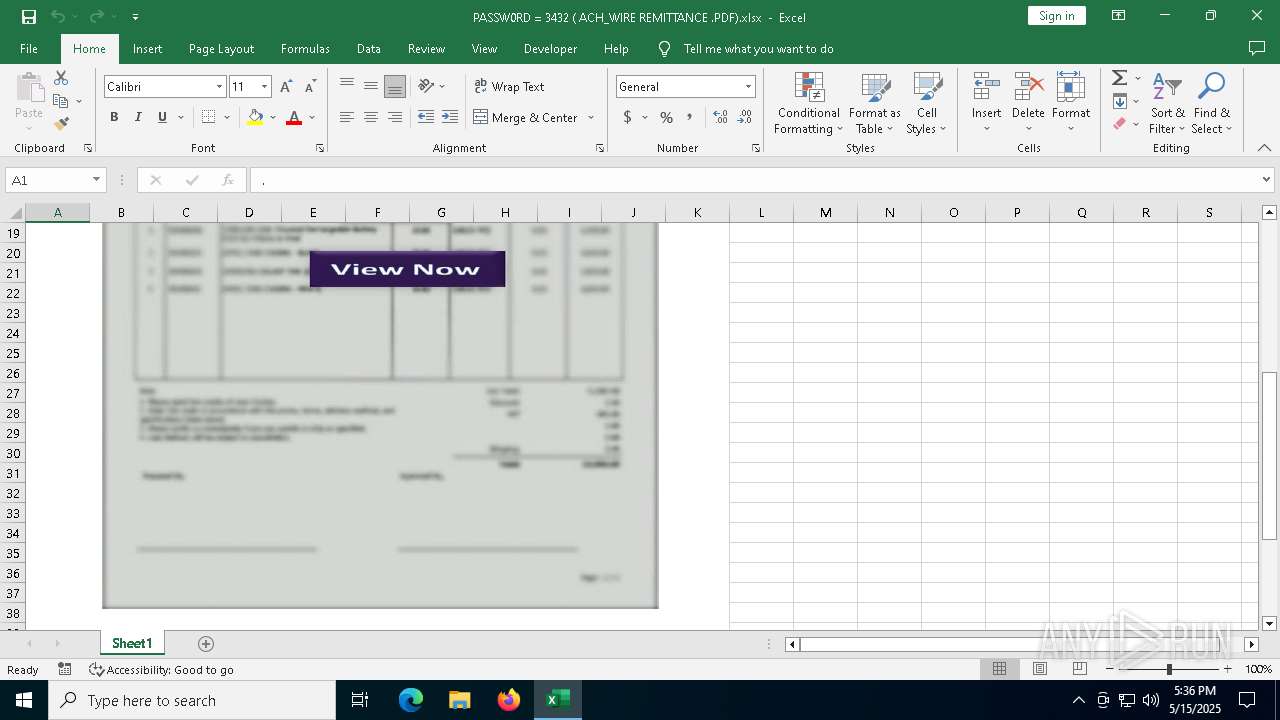Open Merge & Center dropdown arrow
This screenshot has height=720, width=1280.
(x=591, y=117)
